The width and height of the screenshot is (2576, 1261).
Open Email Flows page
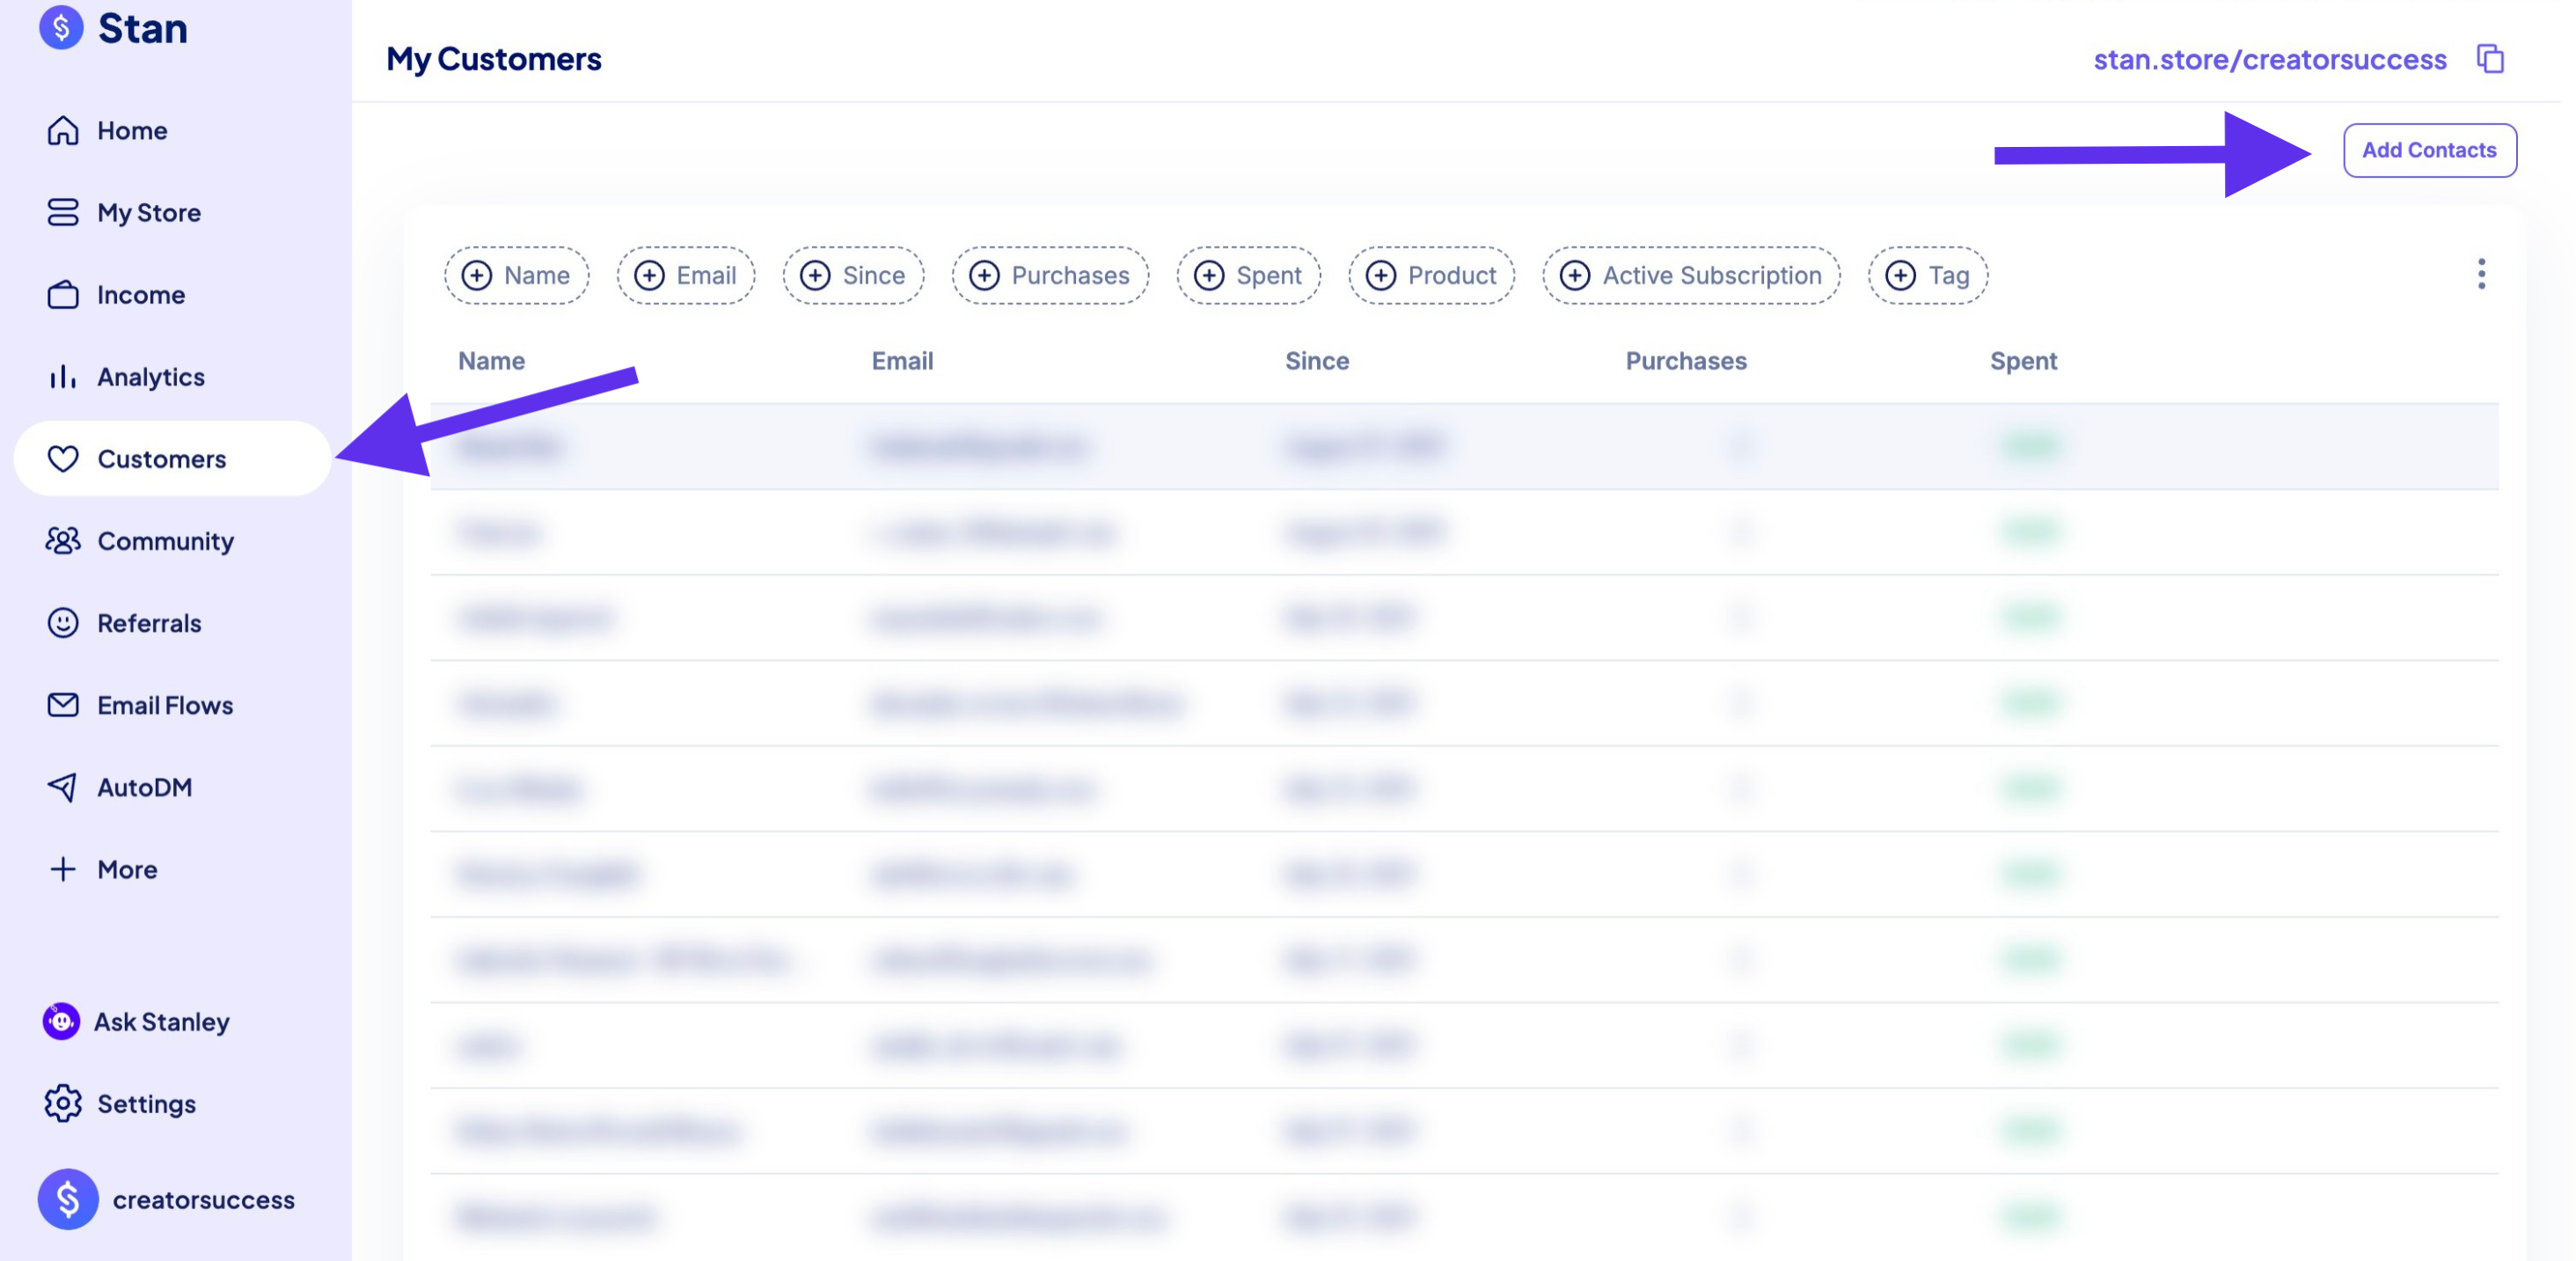165,704
